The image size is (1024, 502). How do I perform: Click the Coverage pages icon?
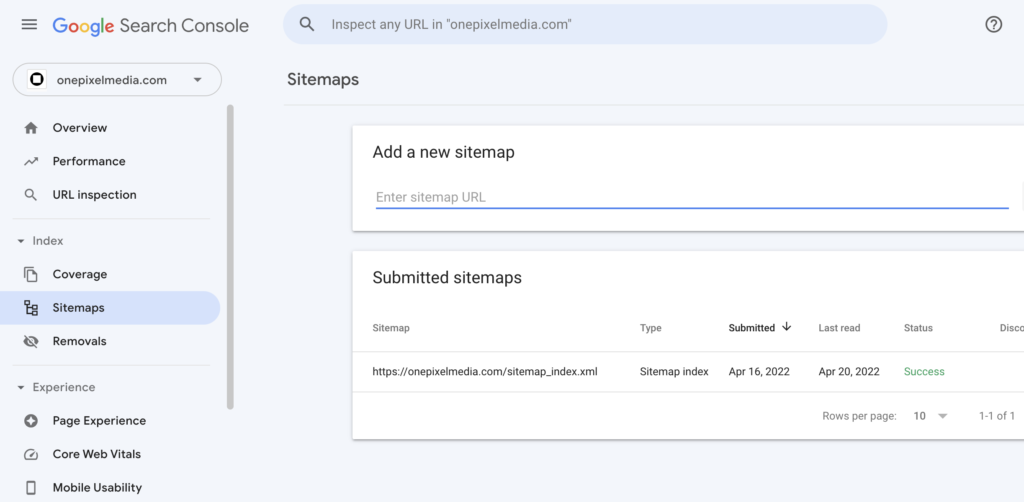31,274
